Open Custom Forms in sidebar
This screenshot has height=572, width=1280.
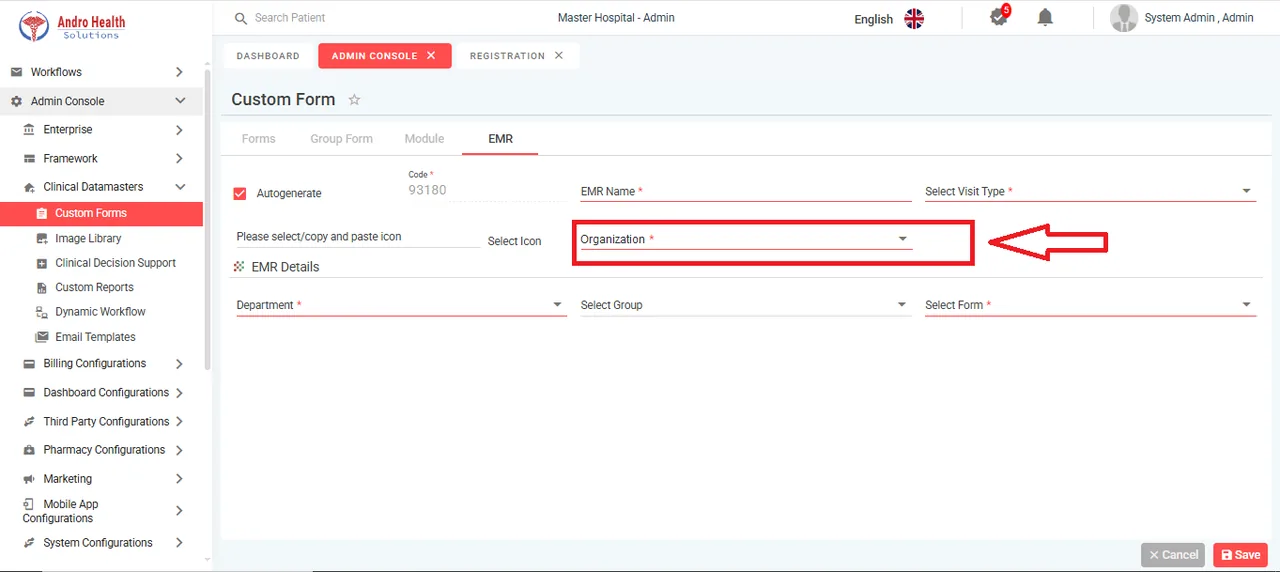(101, 213)
